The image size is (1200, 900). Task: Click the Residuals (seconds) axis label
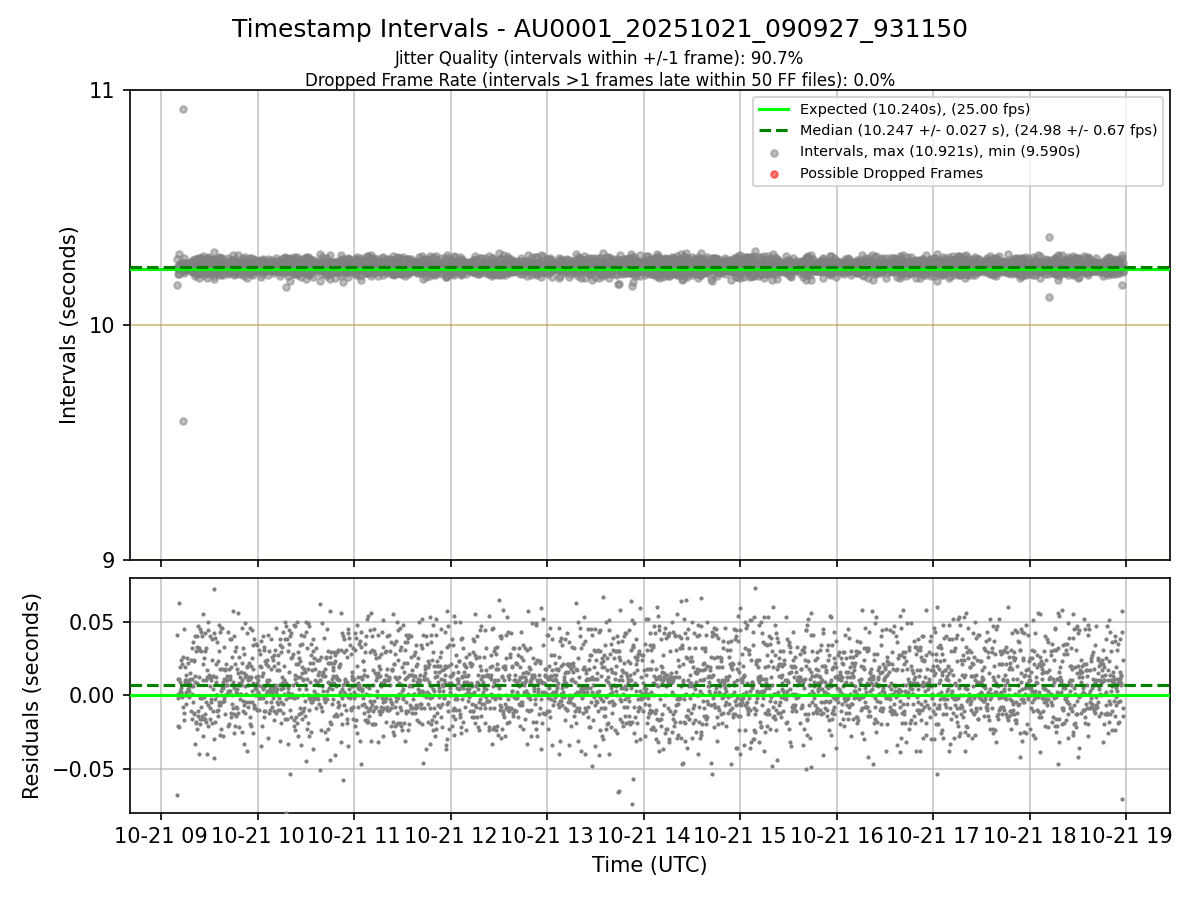coord(32,696)
